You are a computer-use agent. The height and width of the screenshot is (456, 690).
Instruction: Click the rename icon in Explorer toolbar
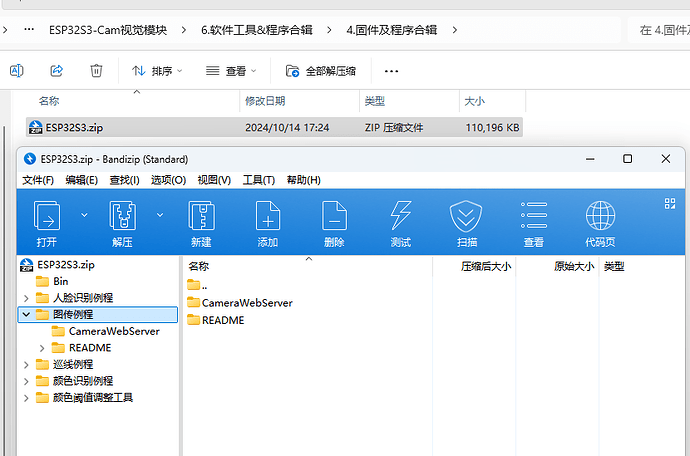[x=17, y=70]
